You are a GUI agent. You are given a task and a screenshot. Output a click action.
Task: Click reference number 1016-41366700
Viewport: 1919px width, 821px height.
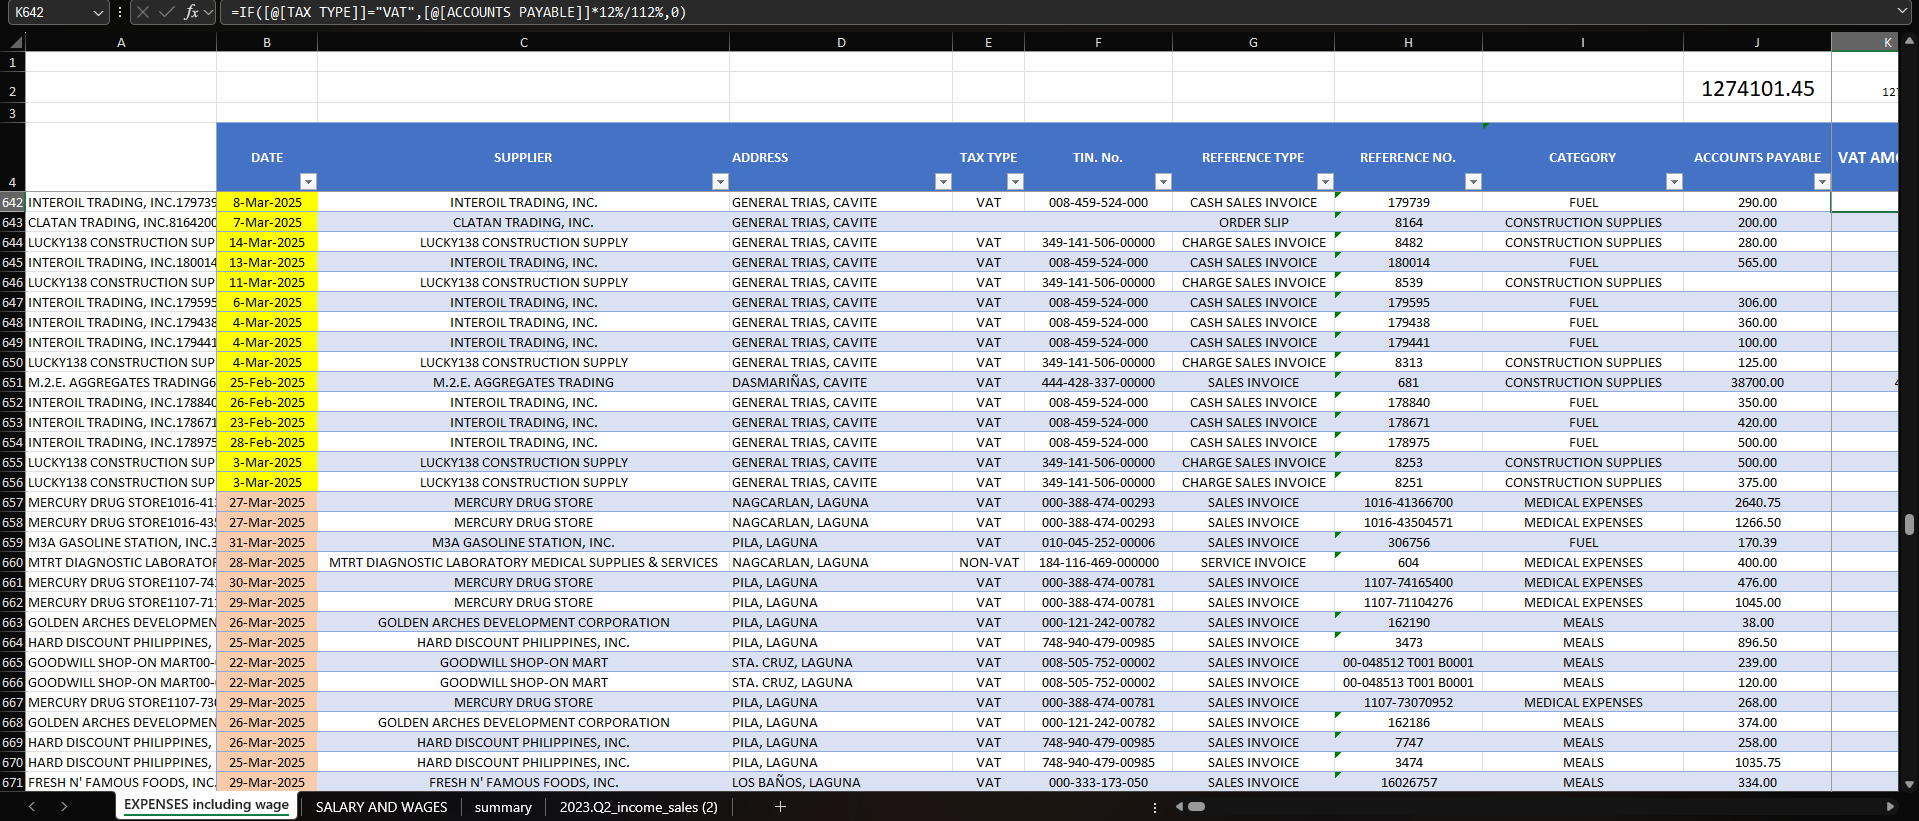(x=1408, y=502)
